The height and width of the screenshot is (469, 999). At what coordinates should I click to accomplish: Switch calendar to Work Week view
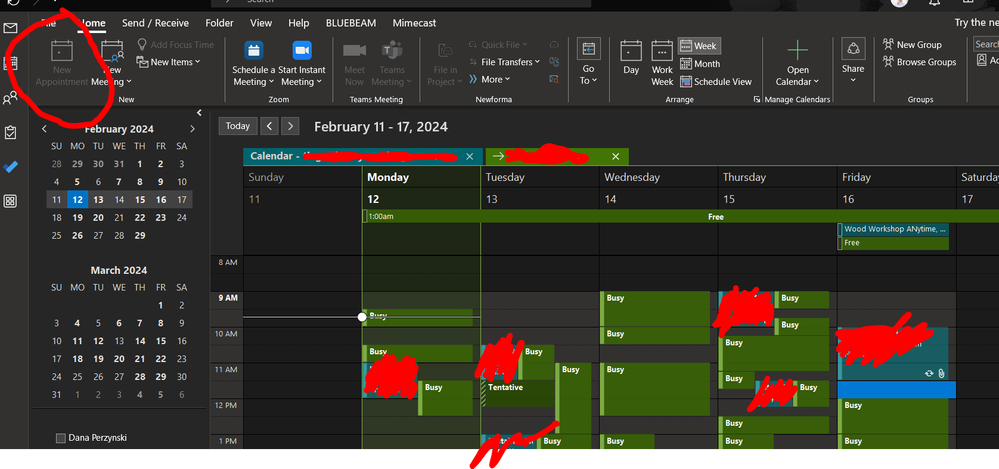pyautogui.click(x=662, y=63)
